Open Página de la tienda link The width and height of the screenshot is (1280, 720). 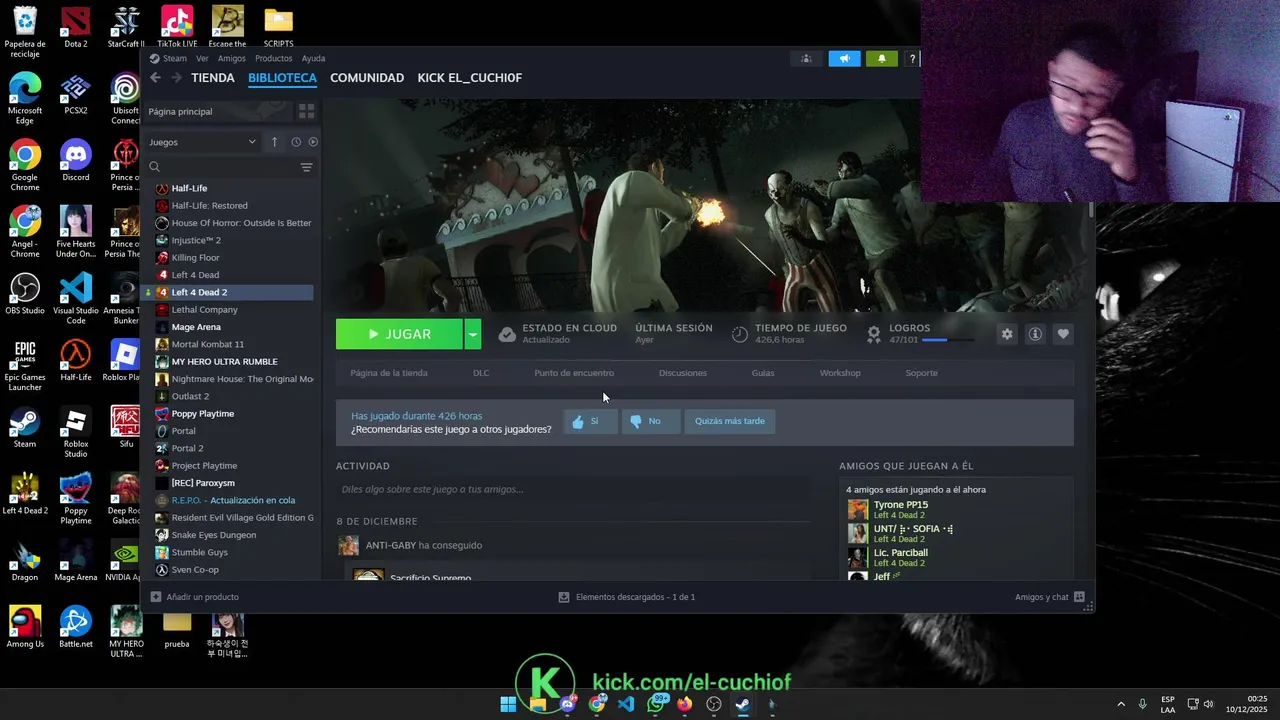pyautogui.click(x=389, y=373)
